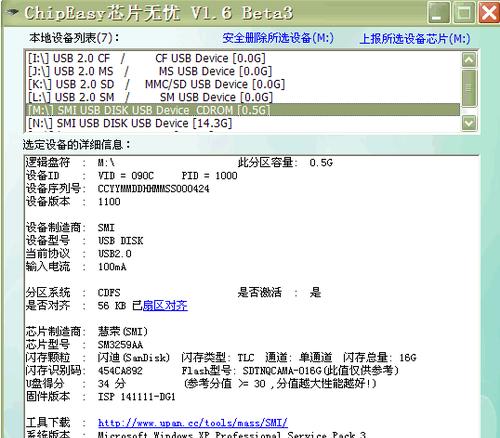Viewport: 500px width, 438px height.
Task: Click the device list scroll down arrow
Action: click(469, 123)
